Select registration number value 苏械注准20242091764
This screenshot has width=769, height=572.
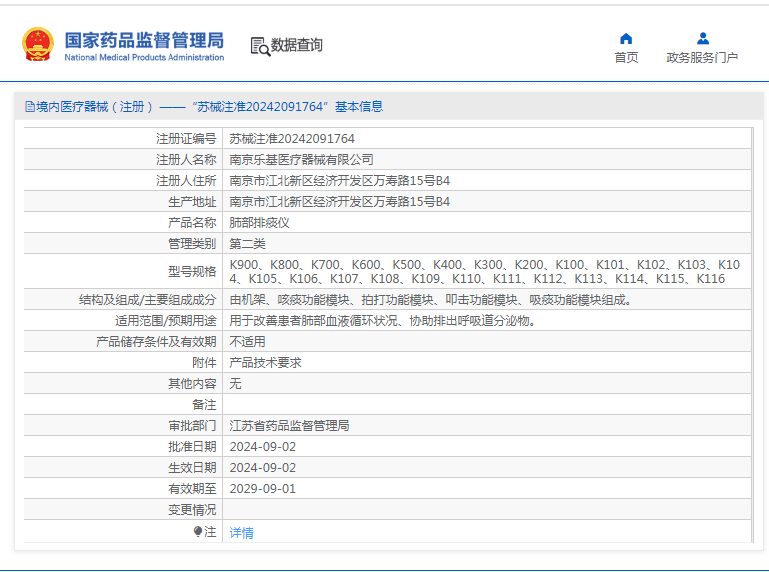[292, 139]
